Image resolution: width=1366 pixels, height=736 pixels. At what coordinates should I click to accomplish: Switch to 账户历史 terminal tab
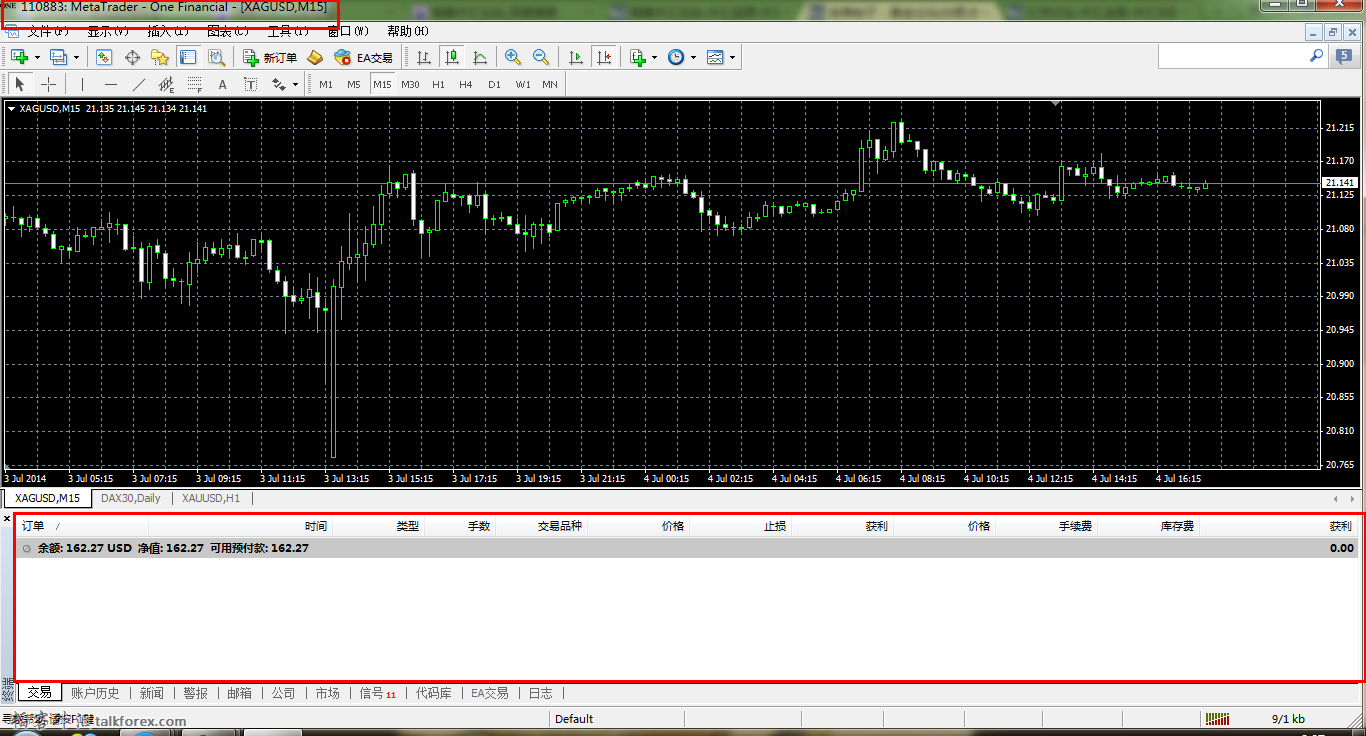pyautogui.click(x=95, y=693)
